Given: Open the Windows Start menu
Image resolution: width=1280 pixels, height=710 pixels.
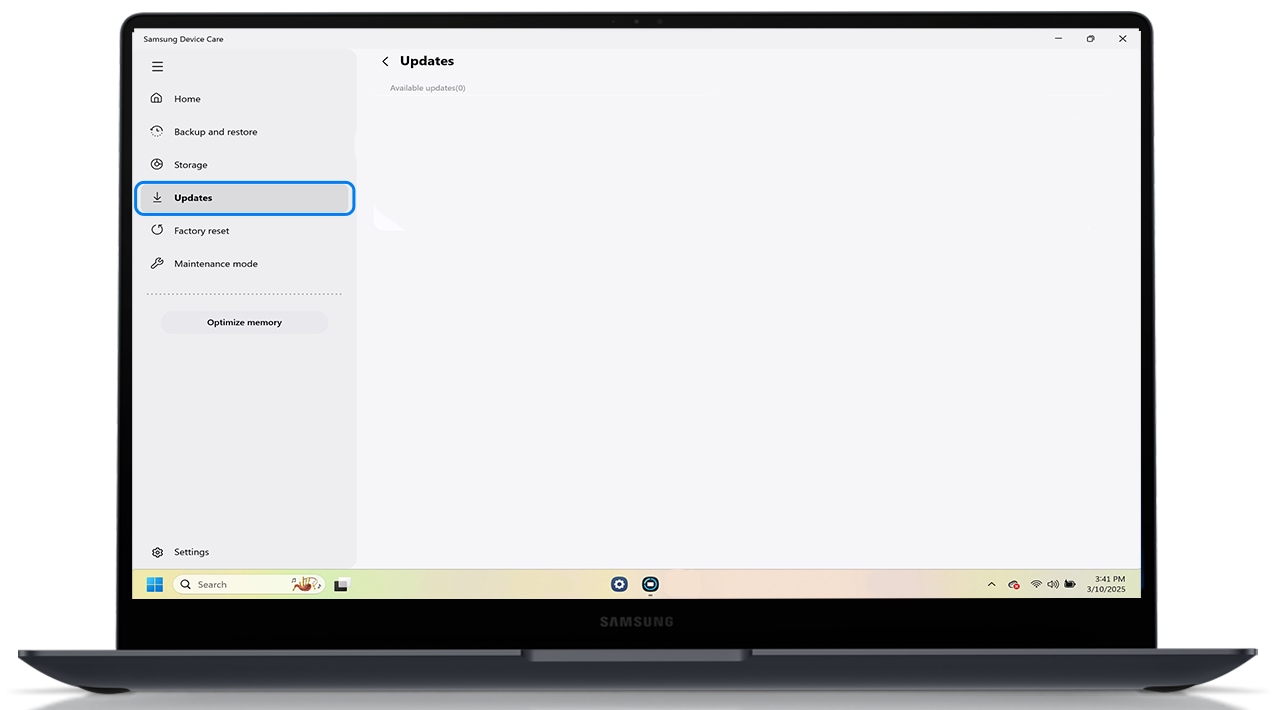Looking at the screenshot, I should (x=155, y=584).
